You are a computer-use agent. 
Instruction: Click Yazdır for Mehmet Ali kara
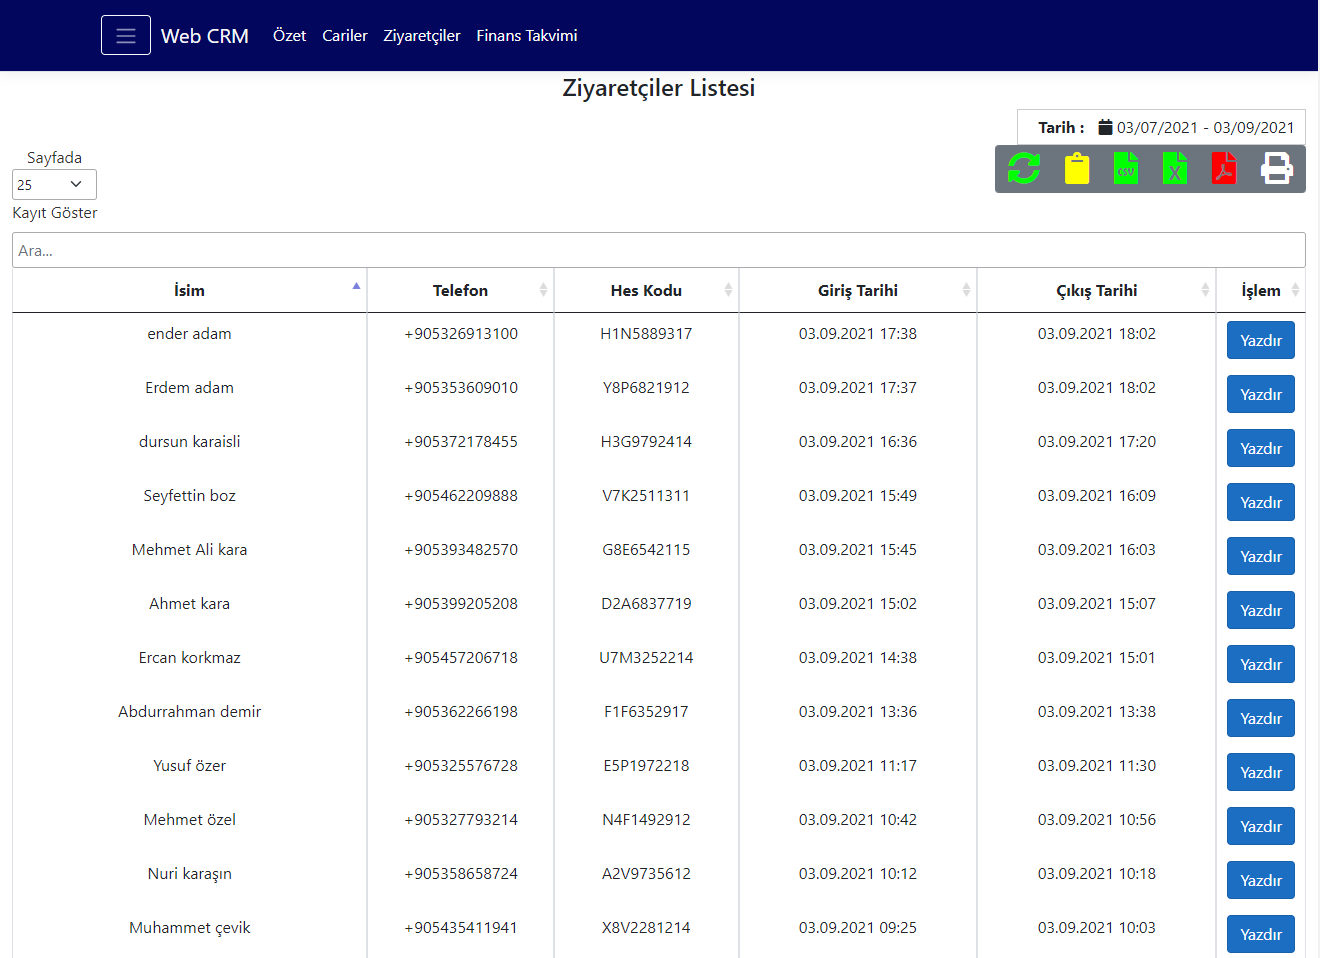pyautogui.click(x=1261, y=556)
